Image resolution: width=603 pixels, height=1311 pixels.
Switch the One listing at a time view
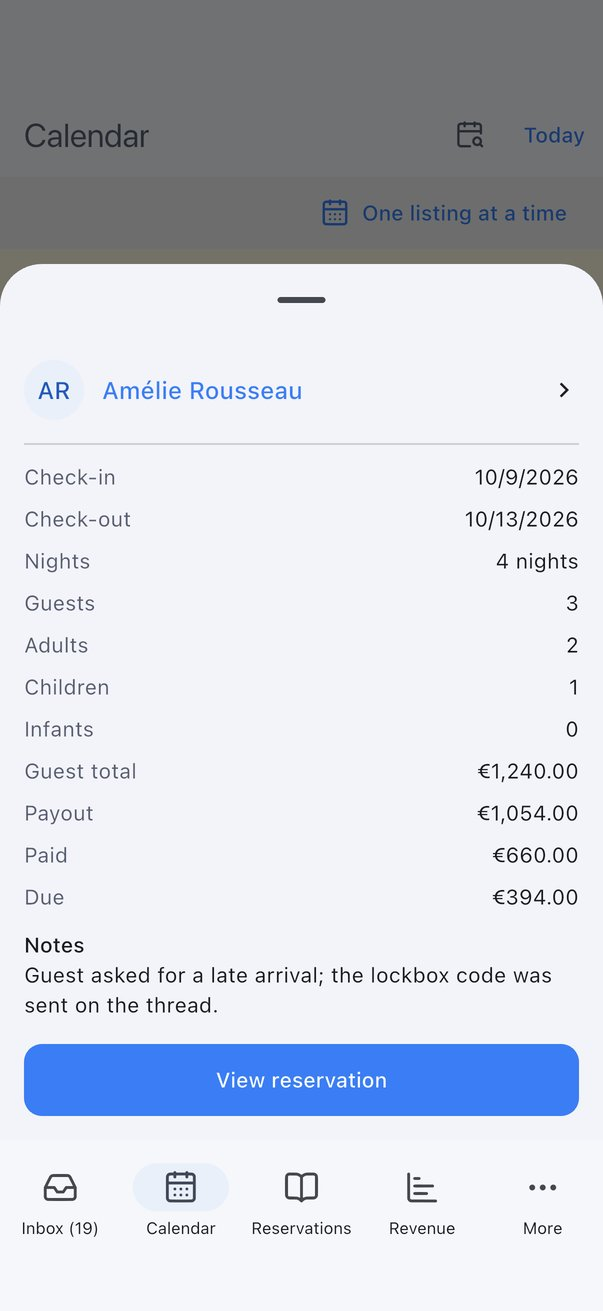[464, 213]
